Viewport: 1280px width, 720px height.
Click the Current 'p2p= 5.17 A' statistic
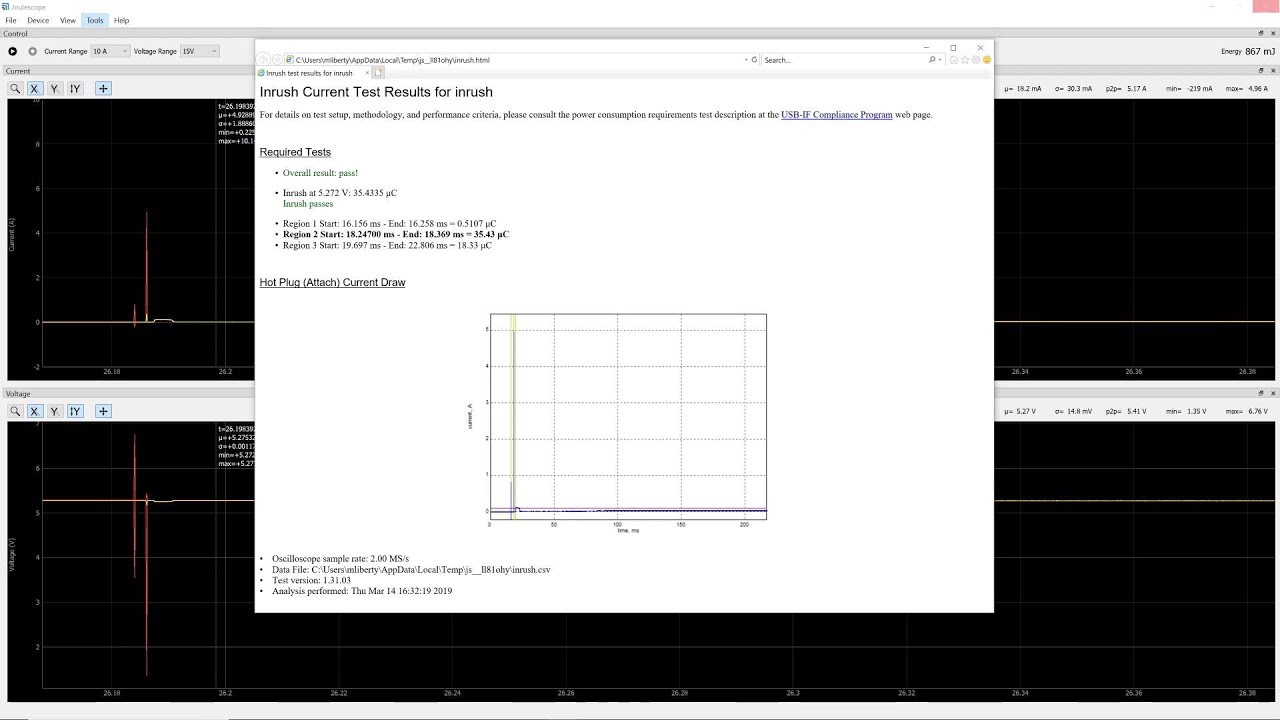coord(1125,89)
